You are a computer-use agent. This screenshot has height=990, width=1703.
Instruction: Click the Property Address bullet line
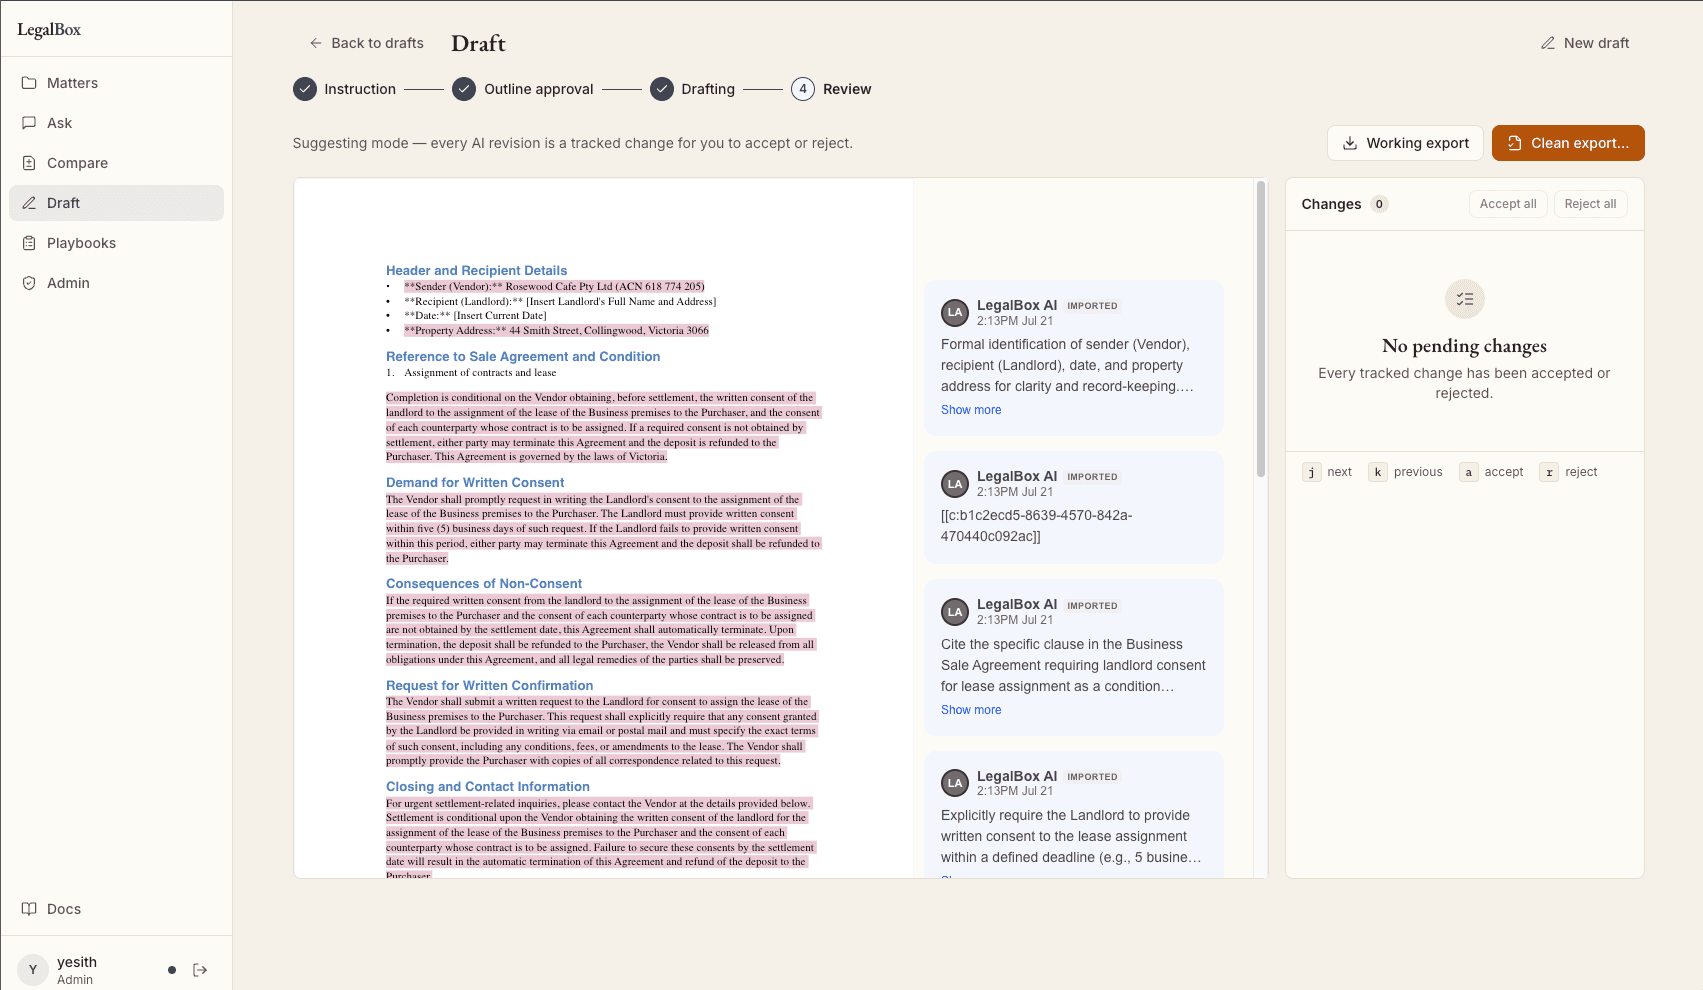(556, 330)
